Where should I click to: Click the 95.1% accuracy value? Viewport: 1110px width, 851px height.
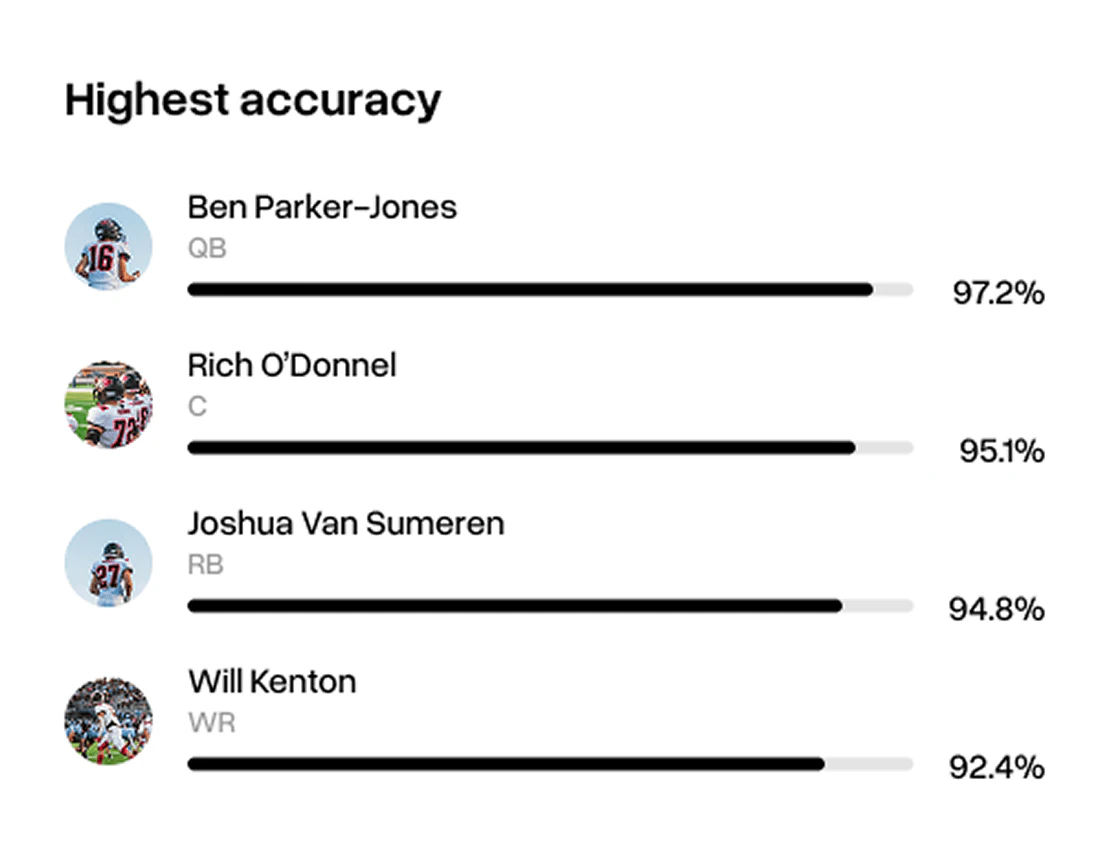[x=1001, y=451]
